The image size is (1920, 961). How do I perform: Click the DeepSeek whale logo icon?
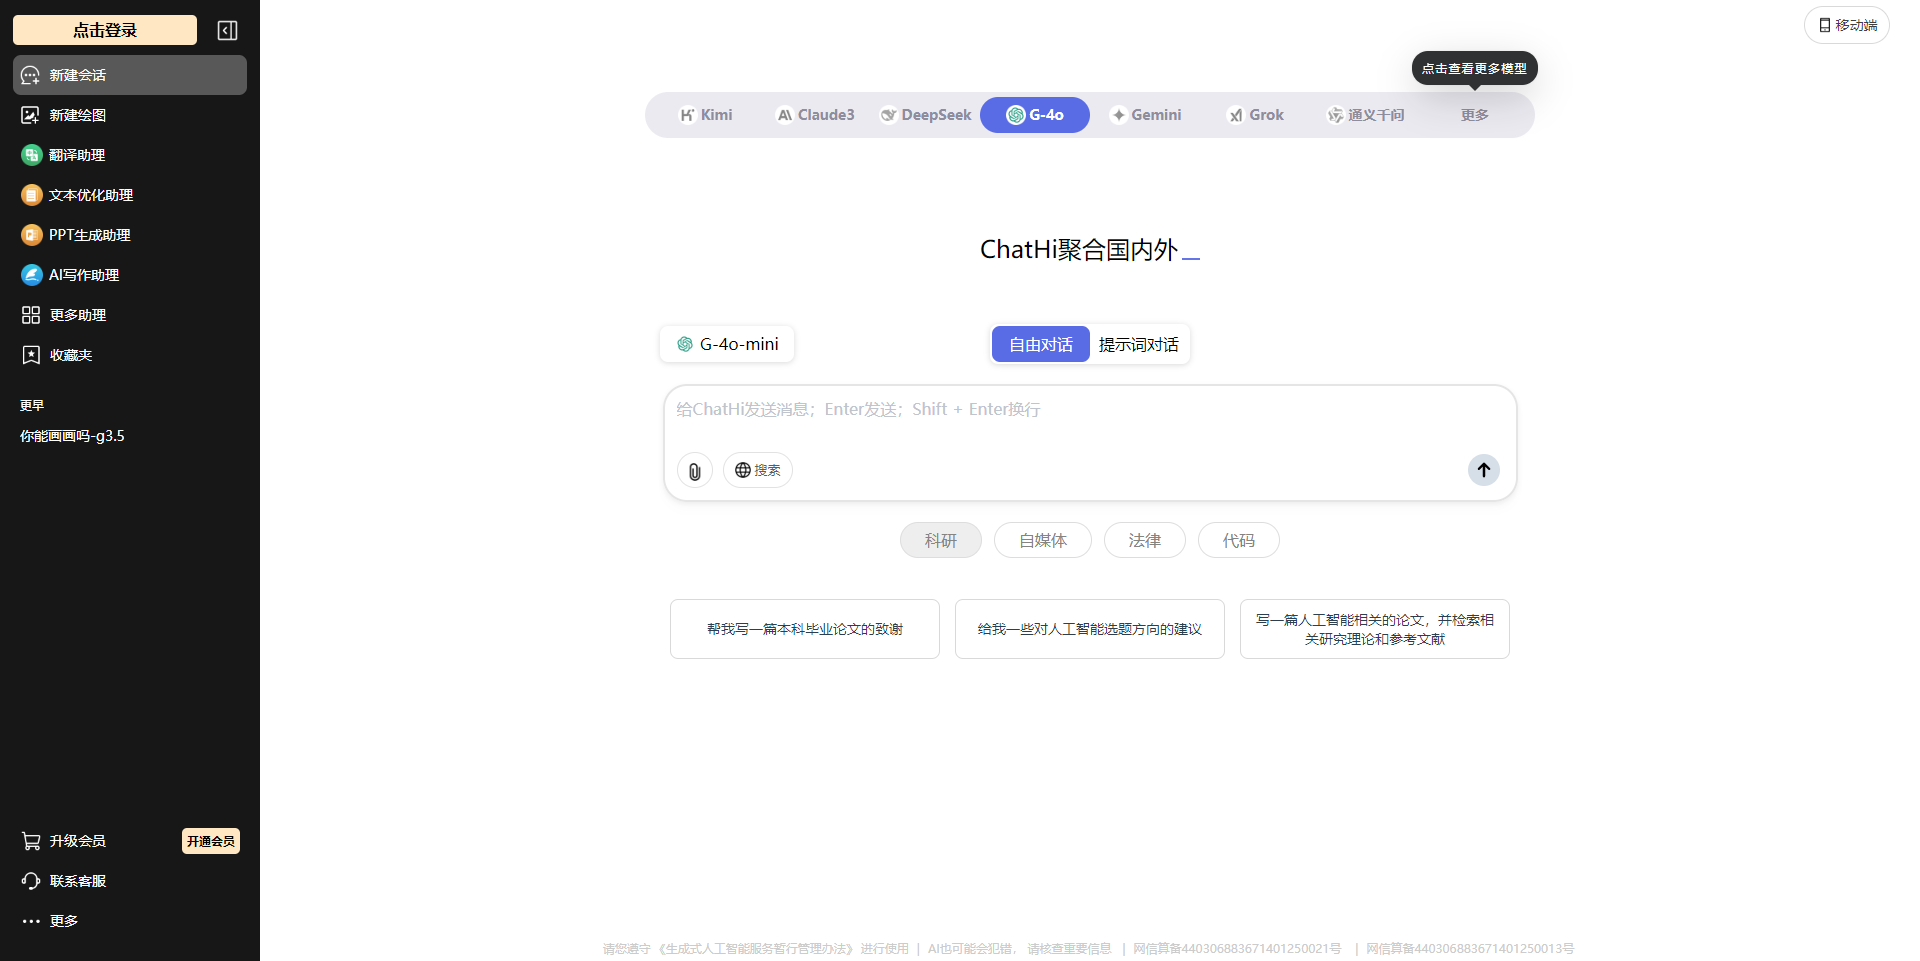point(888,115)
